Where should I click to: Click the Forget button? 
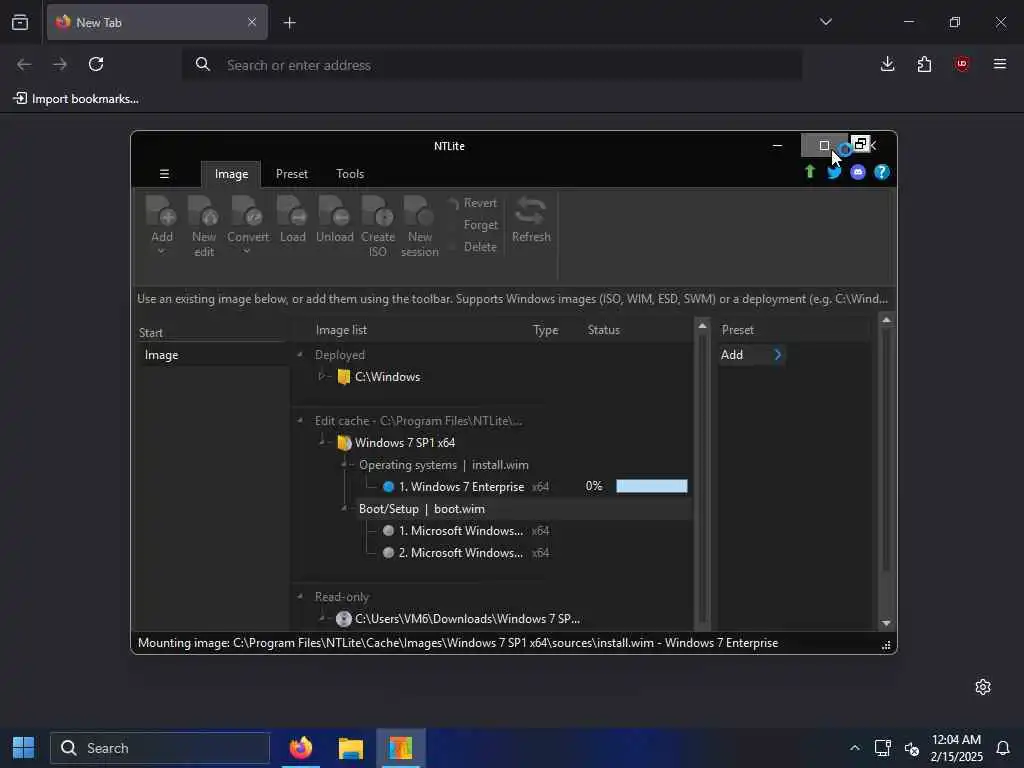point(480,225)
